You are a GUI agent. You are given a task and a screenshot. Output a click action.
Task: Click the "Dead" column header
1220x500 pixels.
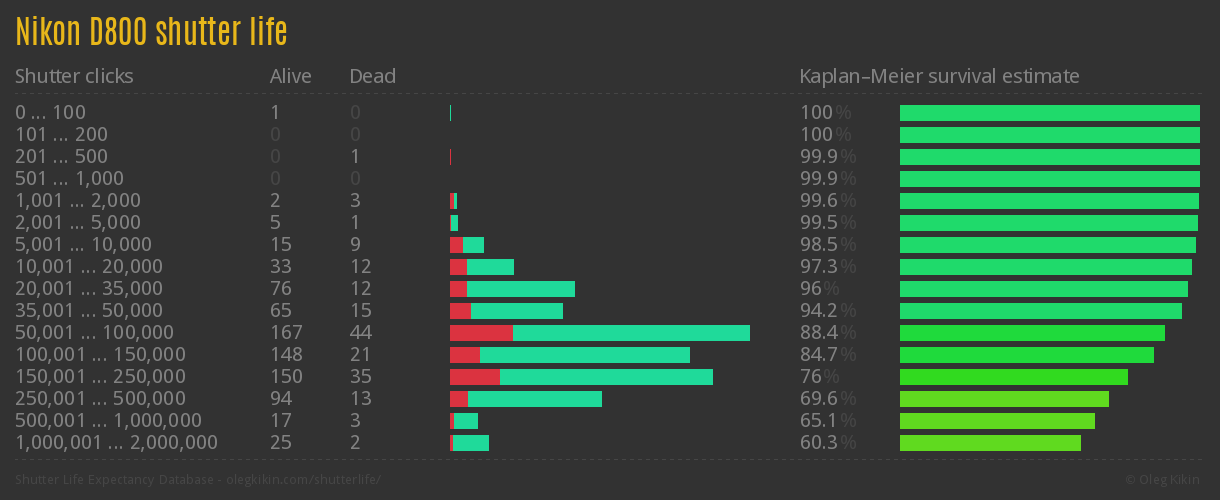tap(372, 76)
